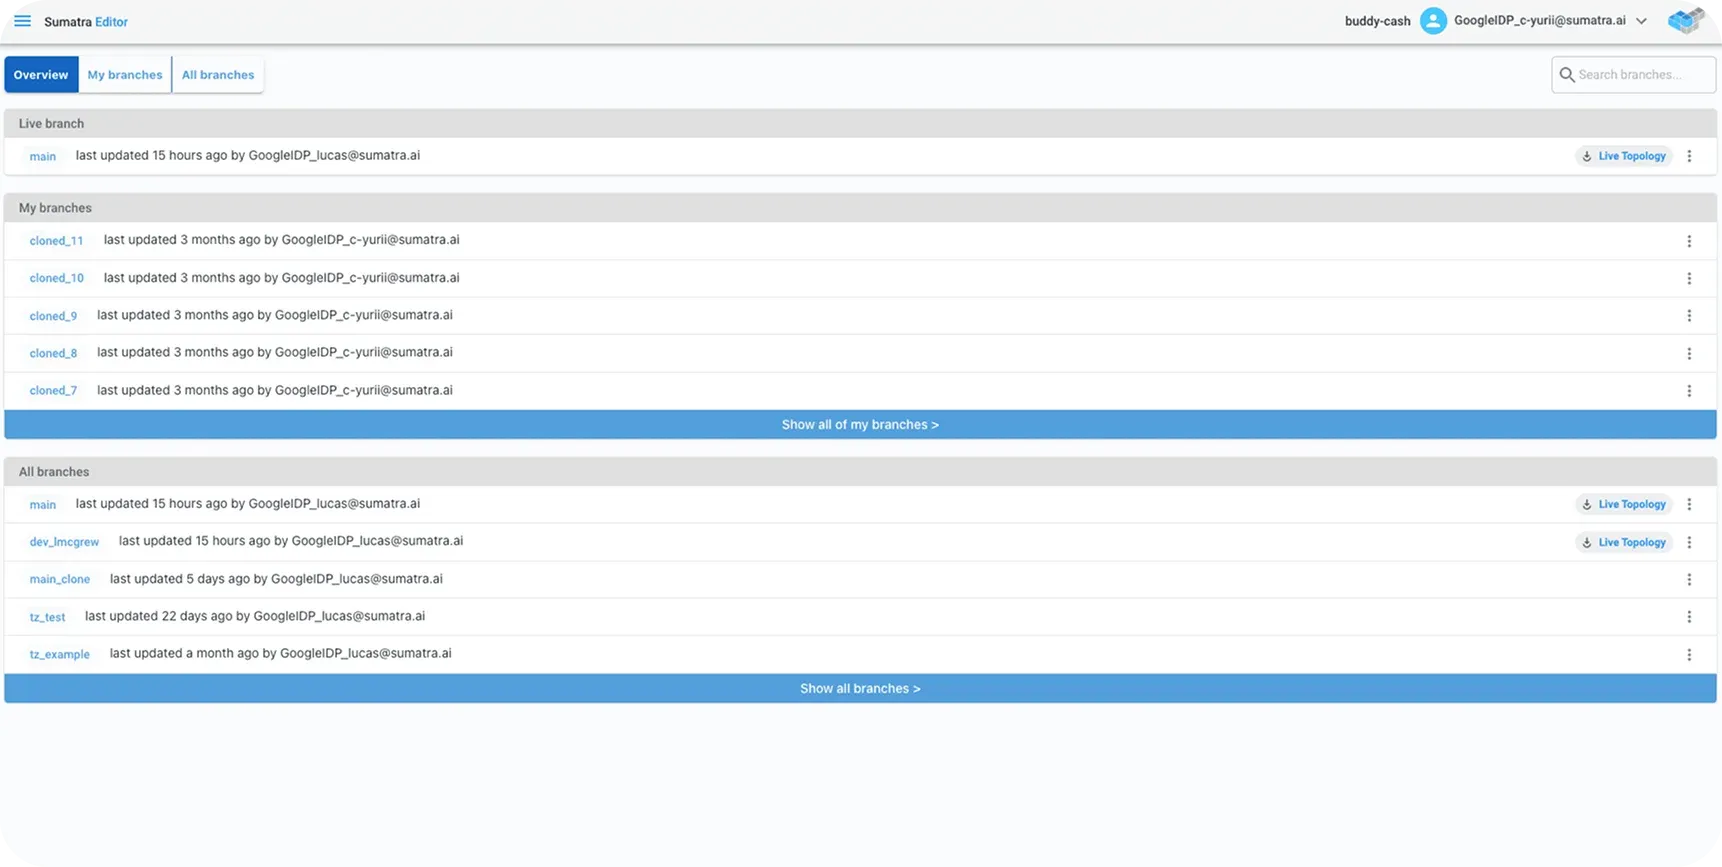This screenshot has height=867, width=1722.
Task: Open the dev_lmcgrew branch link
Action: click(x=64, y=542)
